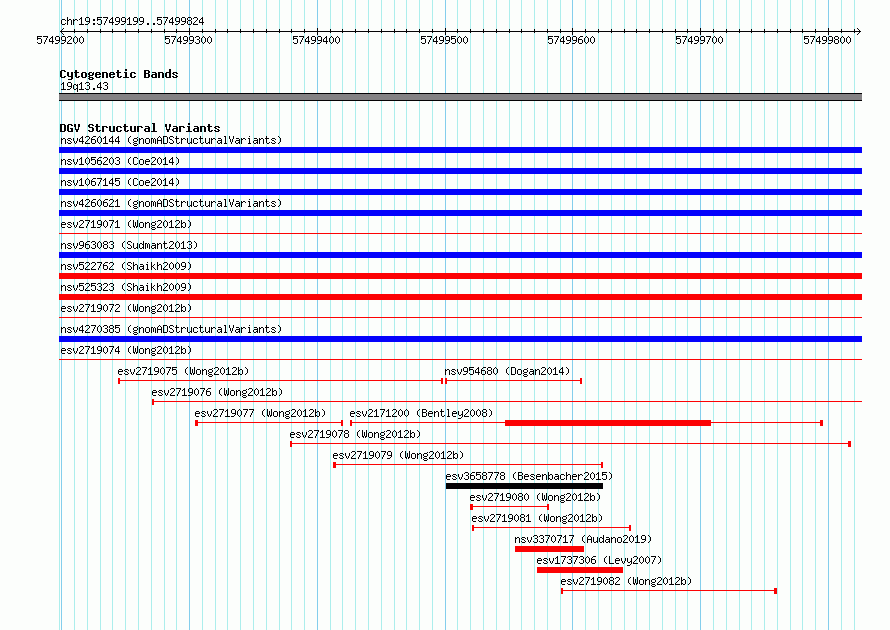Select the thin red line of esv2719077
Image resolution: width=890 pixels, height=630 pixels.
pyautogui.click(x=269, y=423)
